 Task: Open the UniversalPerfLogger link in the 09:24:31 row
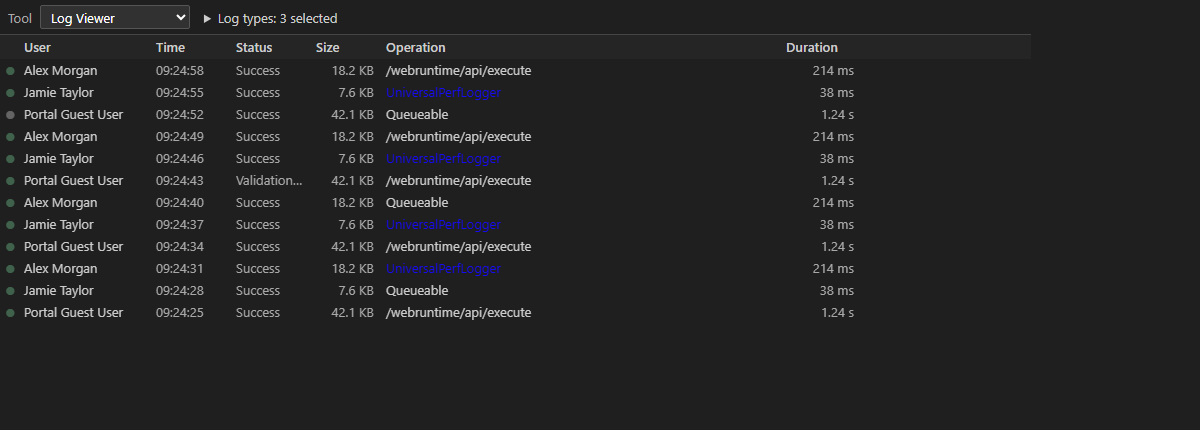pyautogui.click(x=443, y=269)
